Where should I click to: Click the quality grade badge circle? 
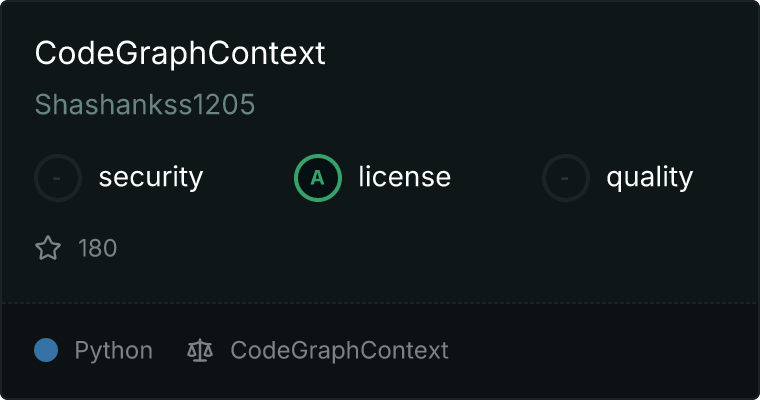[x=566, y=178]
